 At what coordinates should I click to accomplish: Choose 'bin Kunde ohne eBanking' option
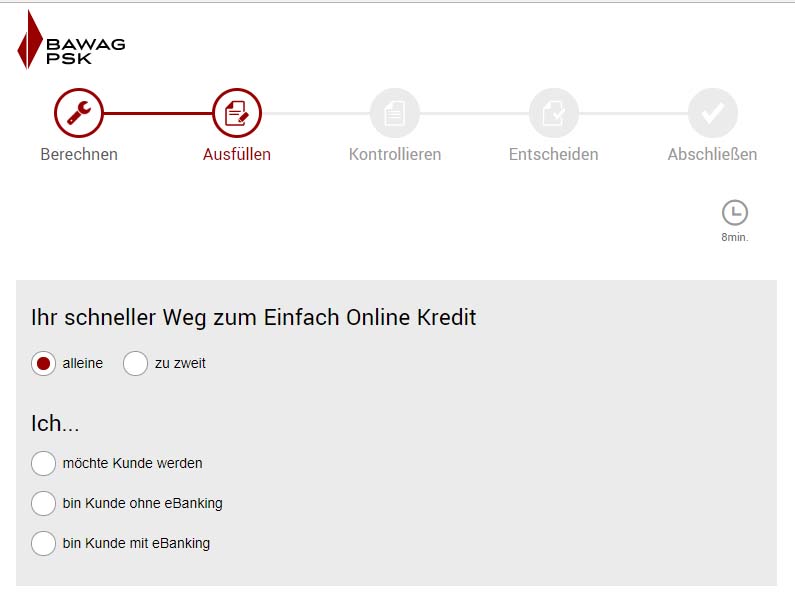[43, 503]
